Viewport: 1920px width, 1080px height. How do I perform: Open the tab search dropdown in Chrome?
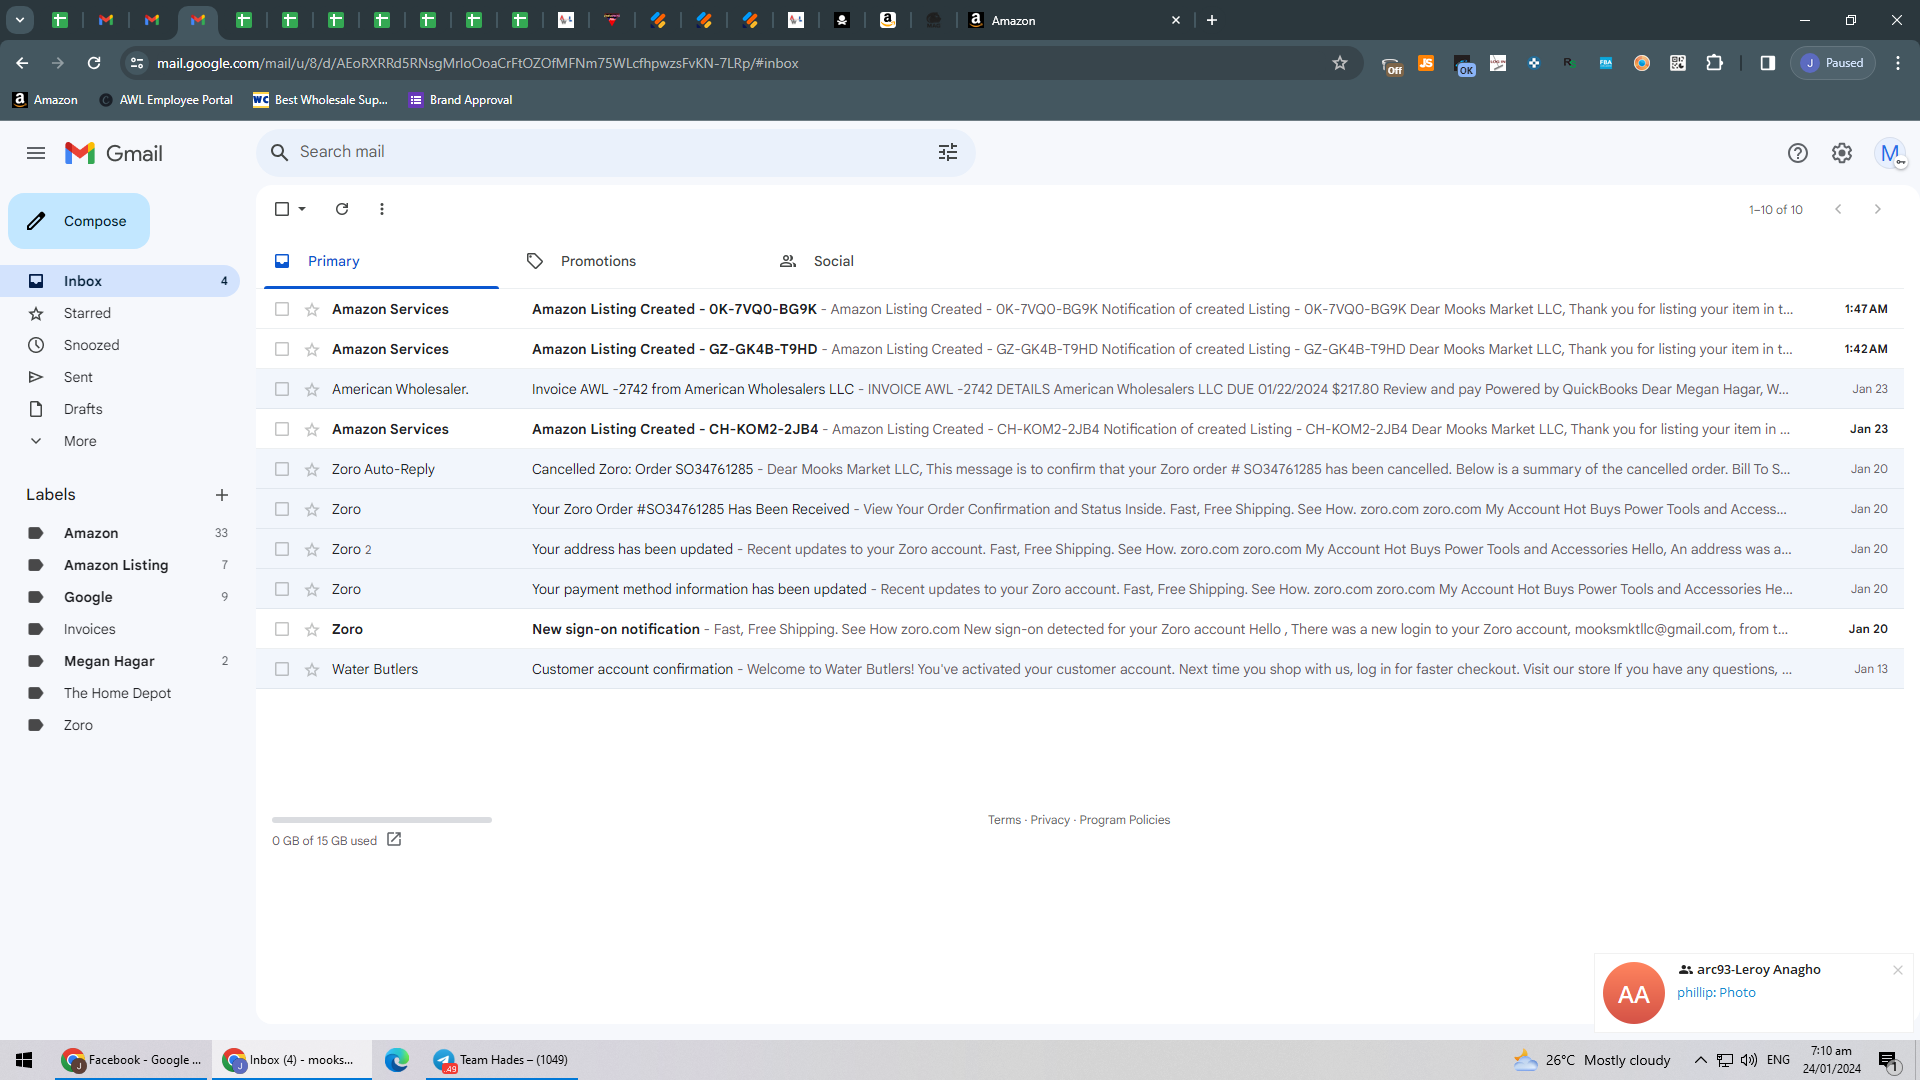click(20, 20)
